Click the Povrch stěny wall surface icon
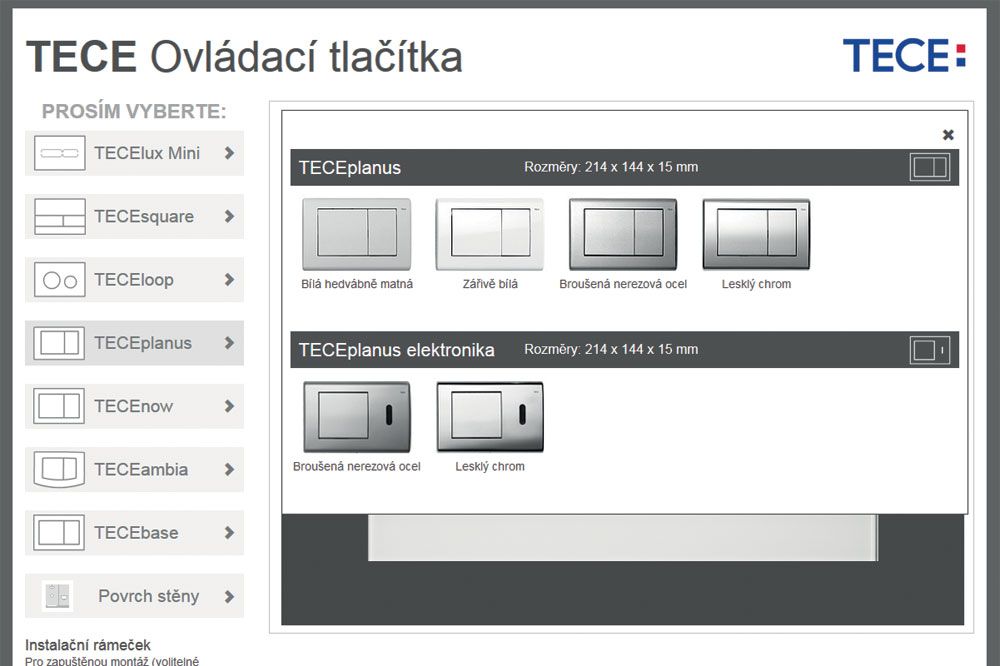This screenshot has height=666, width=1000. pos(57,596)
